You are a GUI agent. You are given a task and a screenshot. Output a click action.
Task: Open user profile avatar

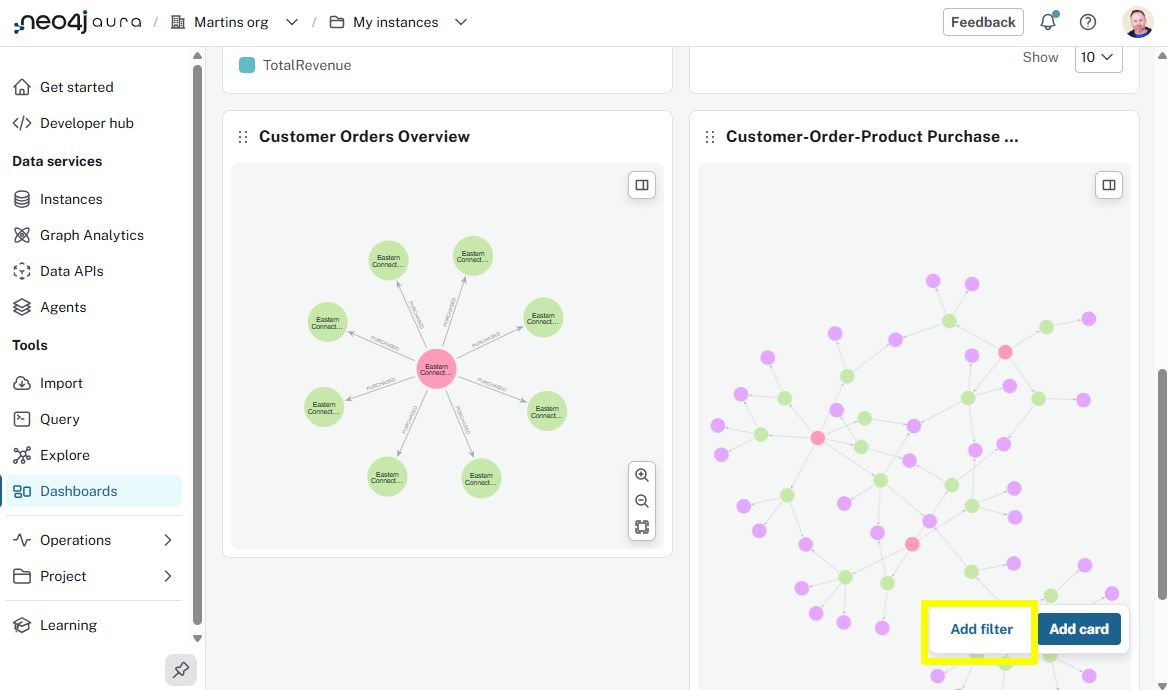tap(1137, 22)
